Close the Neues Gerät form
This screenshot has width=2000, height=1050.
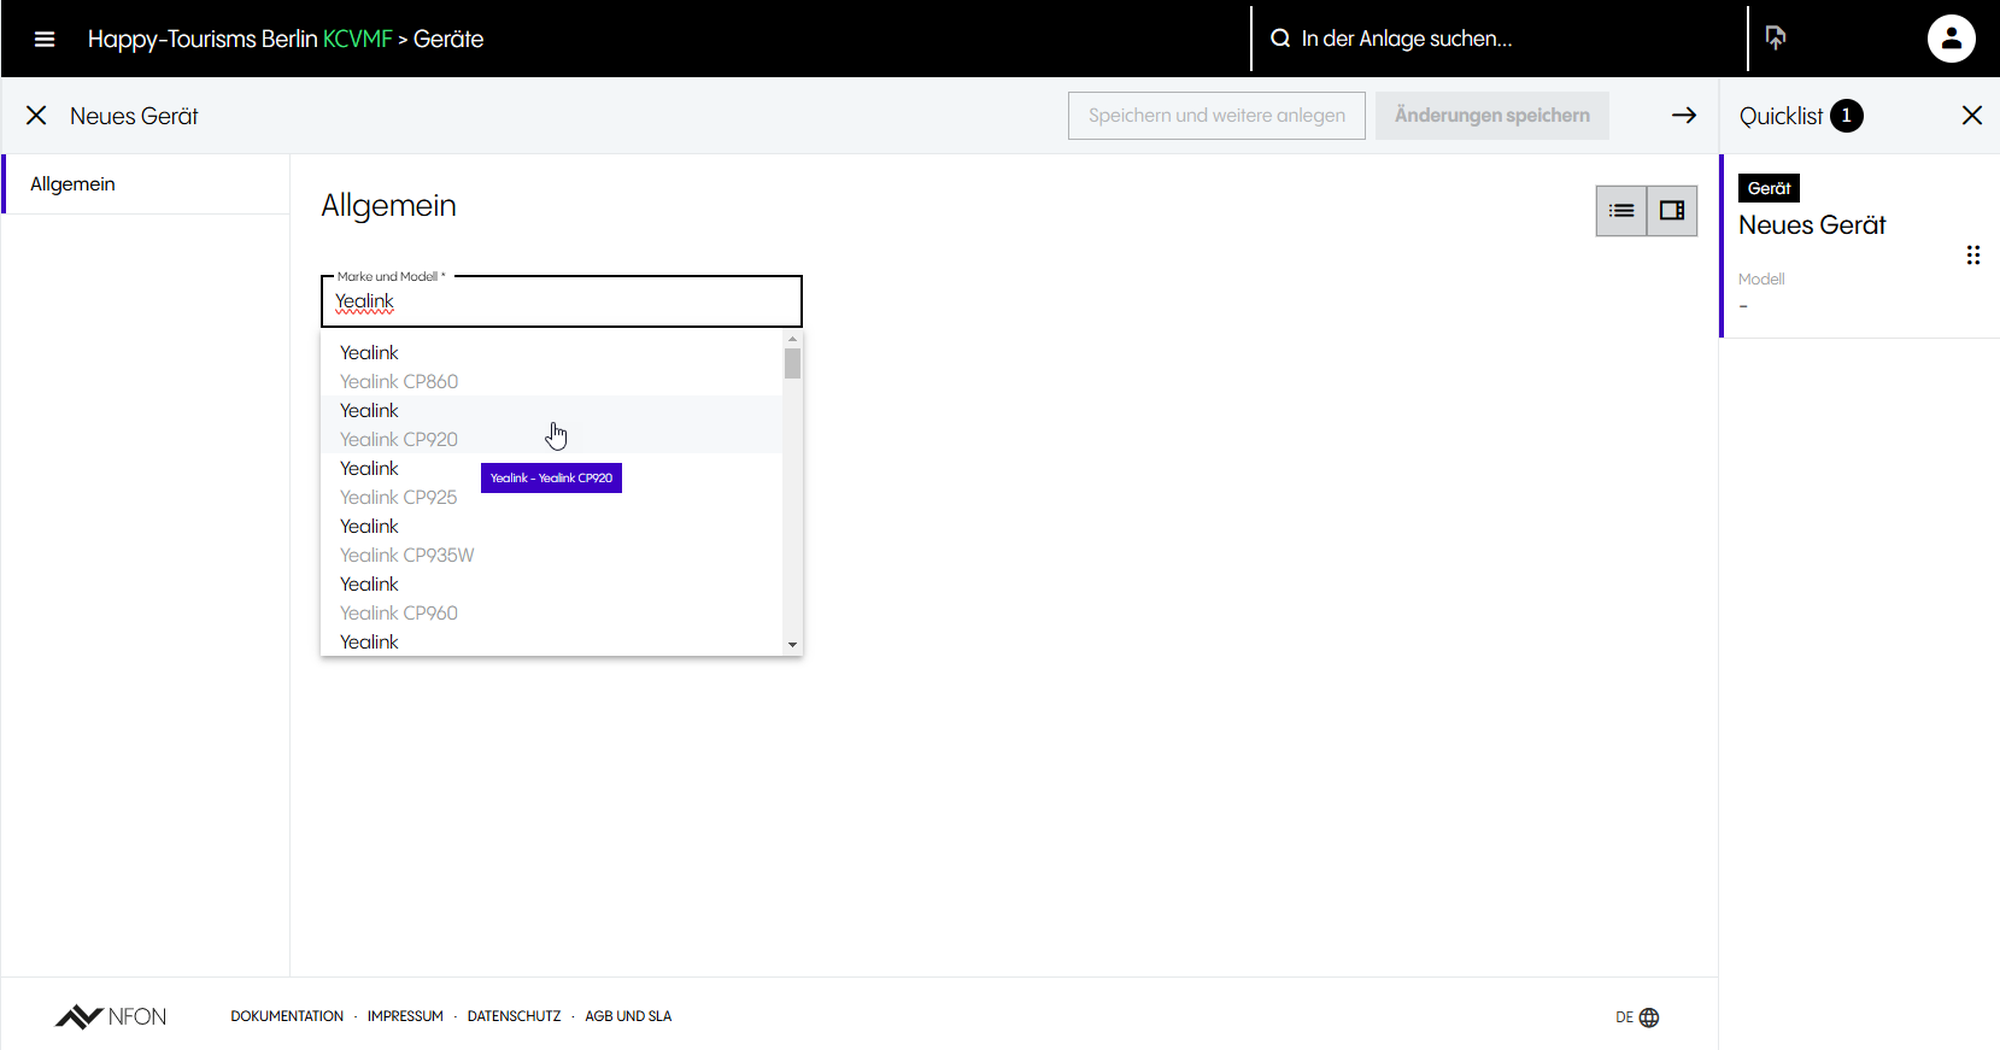coord(36,116)
